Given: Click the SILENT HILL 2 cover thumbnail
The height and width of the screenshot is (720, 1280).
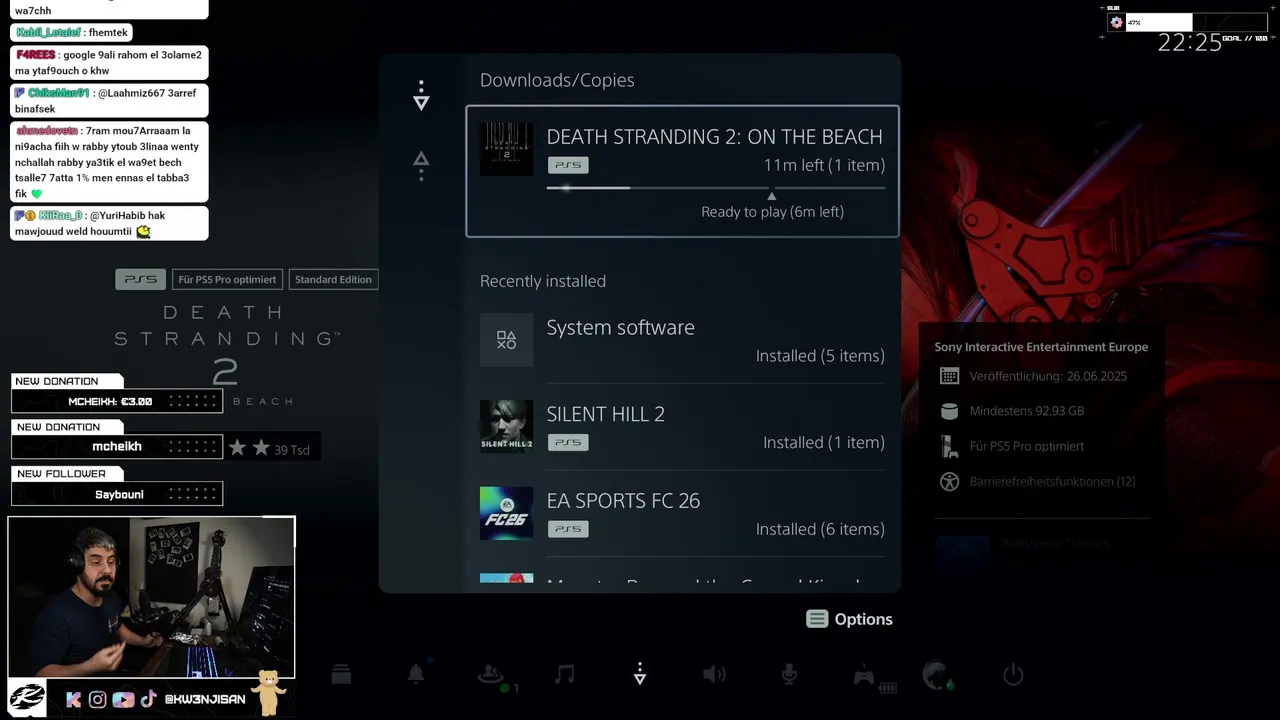Looking at the screenshot, I should coord(506,426).
